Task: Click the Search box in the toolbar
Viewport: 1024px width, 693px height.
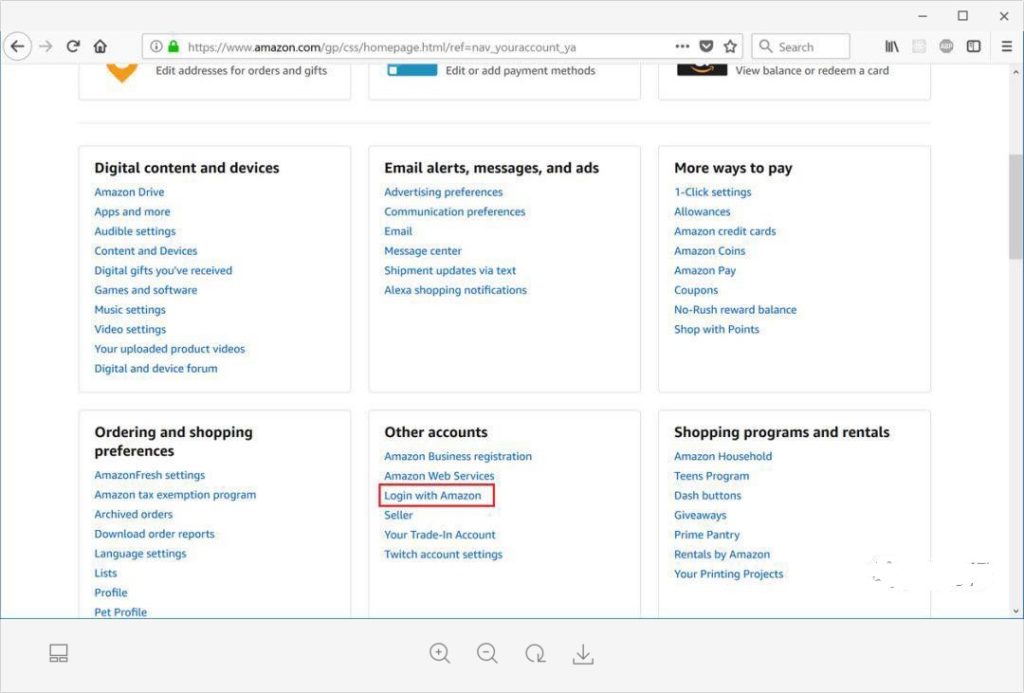Action: 801,46
